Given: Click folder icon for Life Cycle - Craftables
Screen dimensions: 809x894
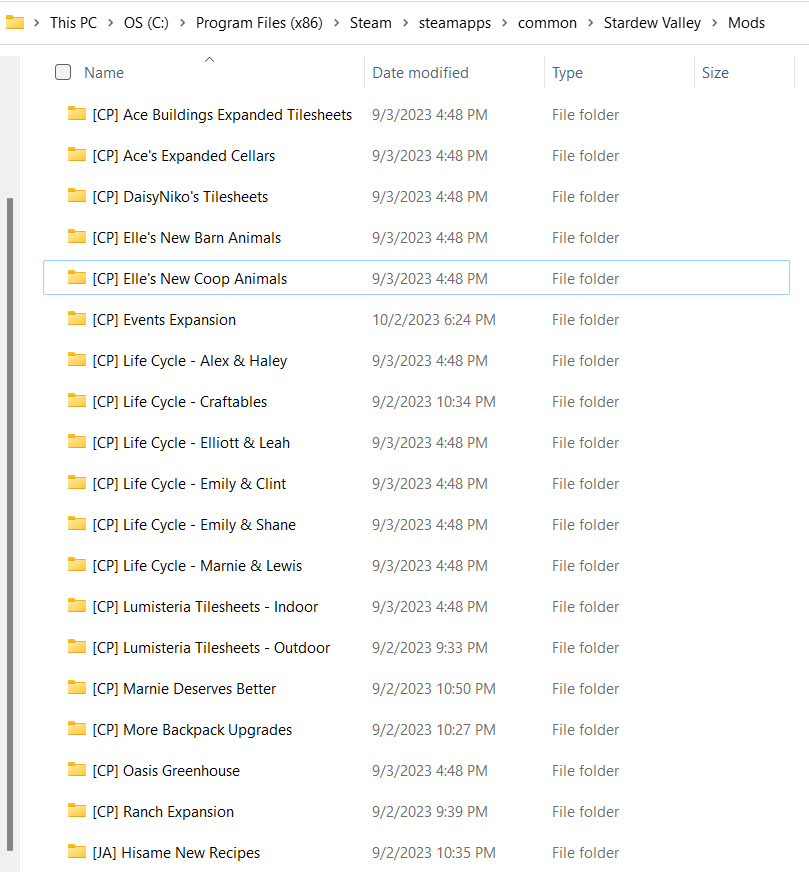Looking at the screenshot, I should click(77, 401).
